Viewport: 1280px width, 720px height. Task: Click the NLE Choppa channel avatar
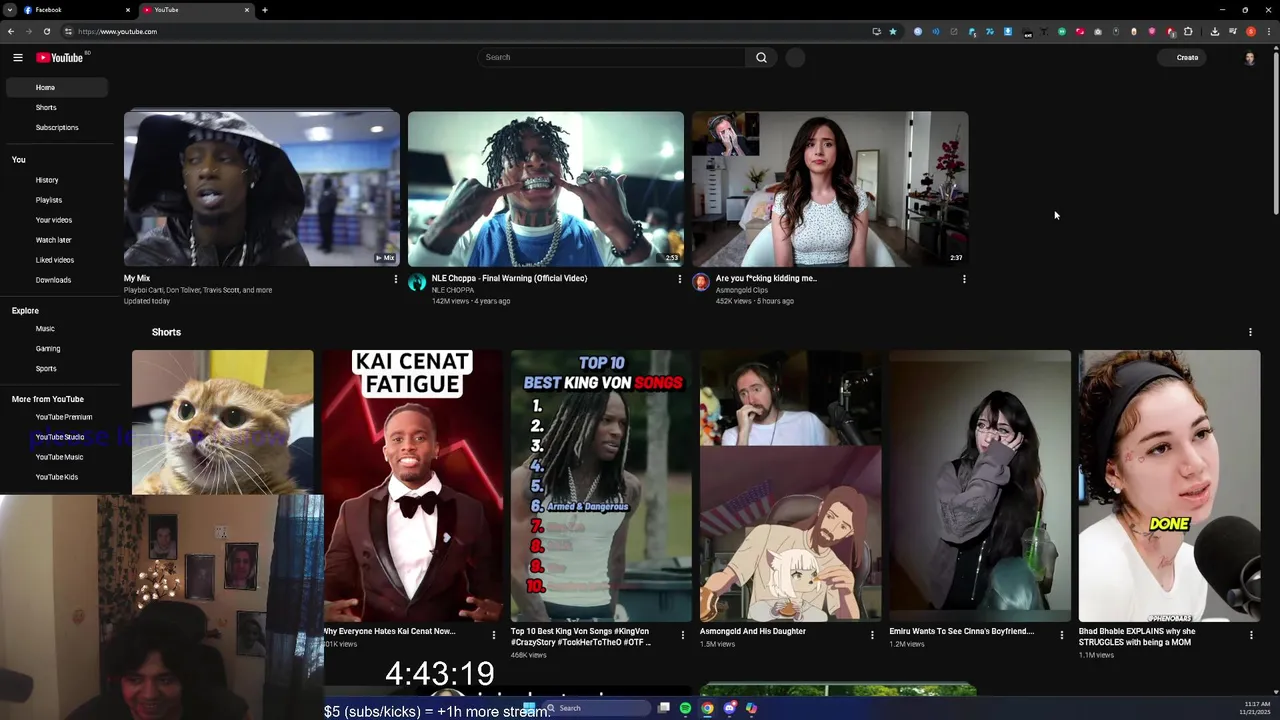click(417, 282)
